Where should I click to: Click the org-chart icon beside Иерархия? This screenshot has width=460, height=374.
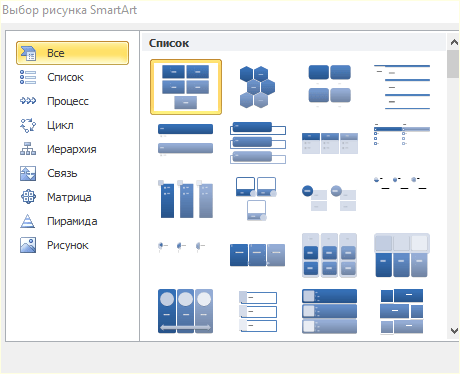(x=28, y=149)
